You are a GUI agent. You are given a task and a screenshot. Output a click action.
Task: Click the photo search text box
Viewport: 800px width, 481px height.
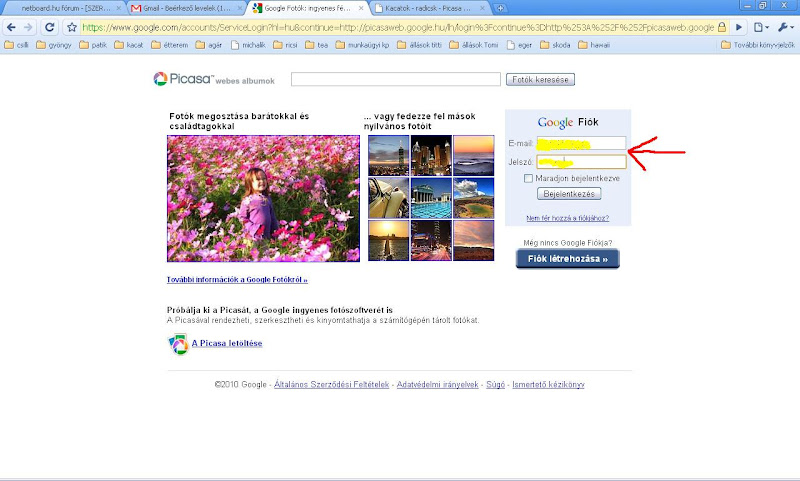click(x=396, y=79)
